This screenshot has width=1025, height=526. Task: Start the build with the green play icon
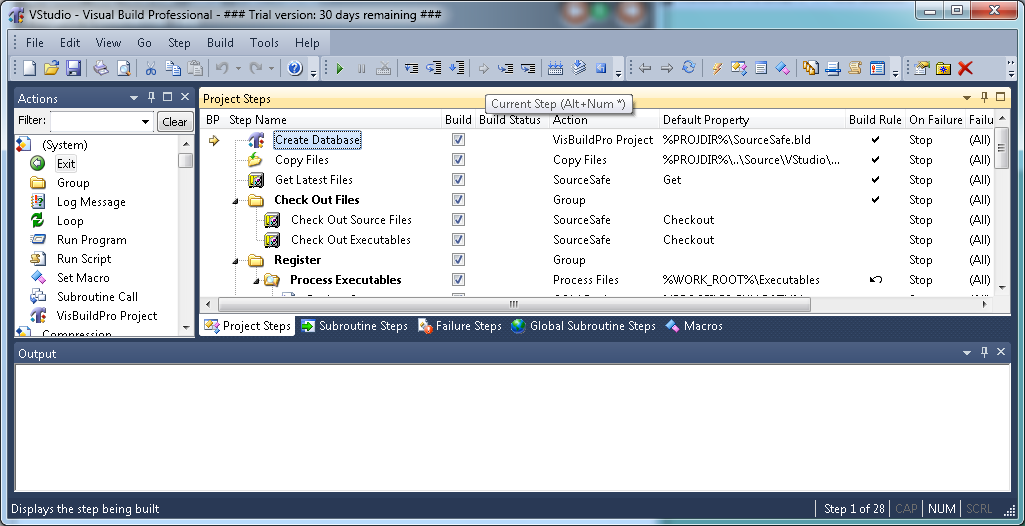[x=339, y=69]
